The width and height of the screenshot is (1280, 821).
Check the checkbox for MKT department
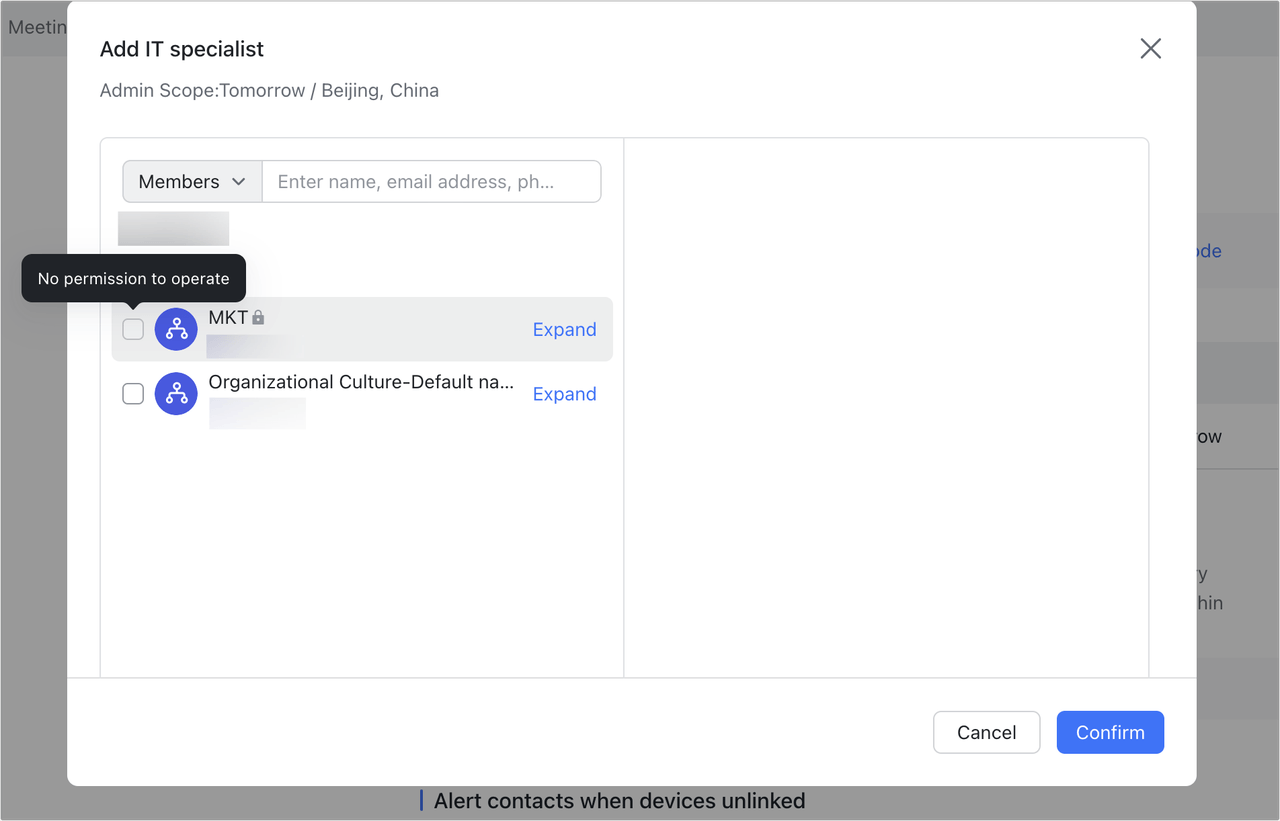click(x=132, y=329)
